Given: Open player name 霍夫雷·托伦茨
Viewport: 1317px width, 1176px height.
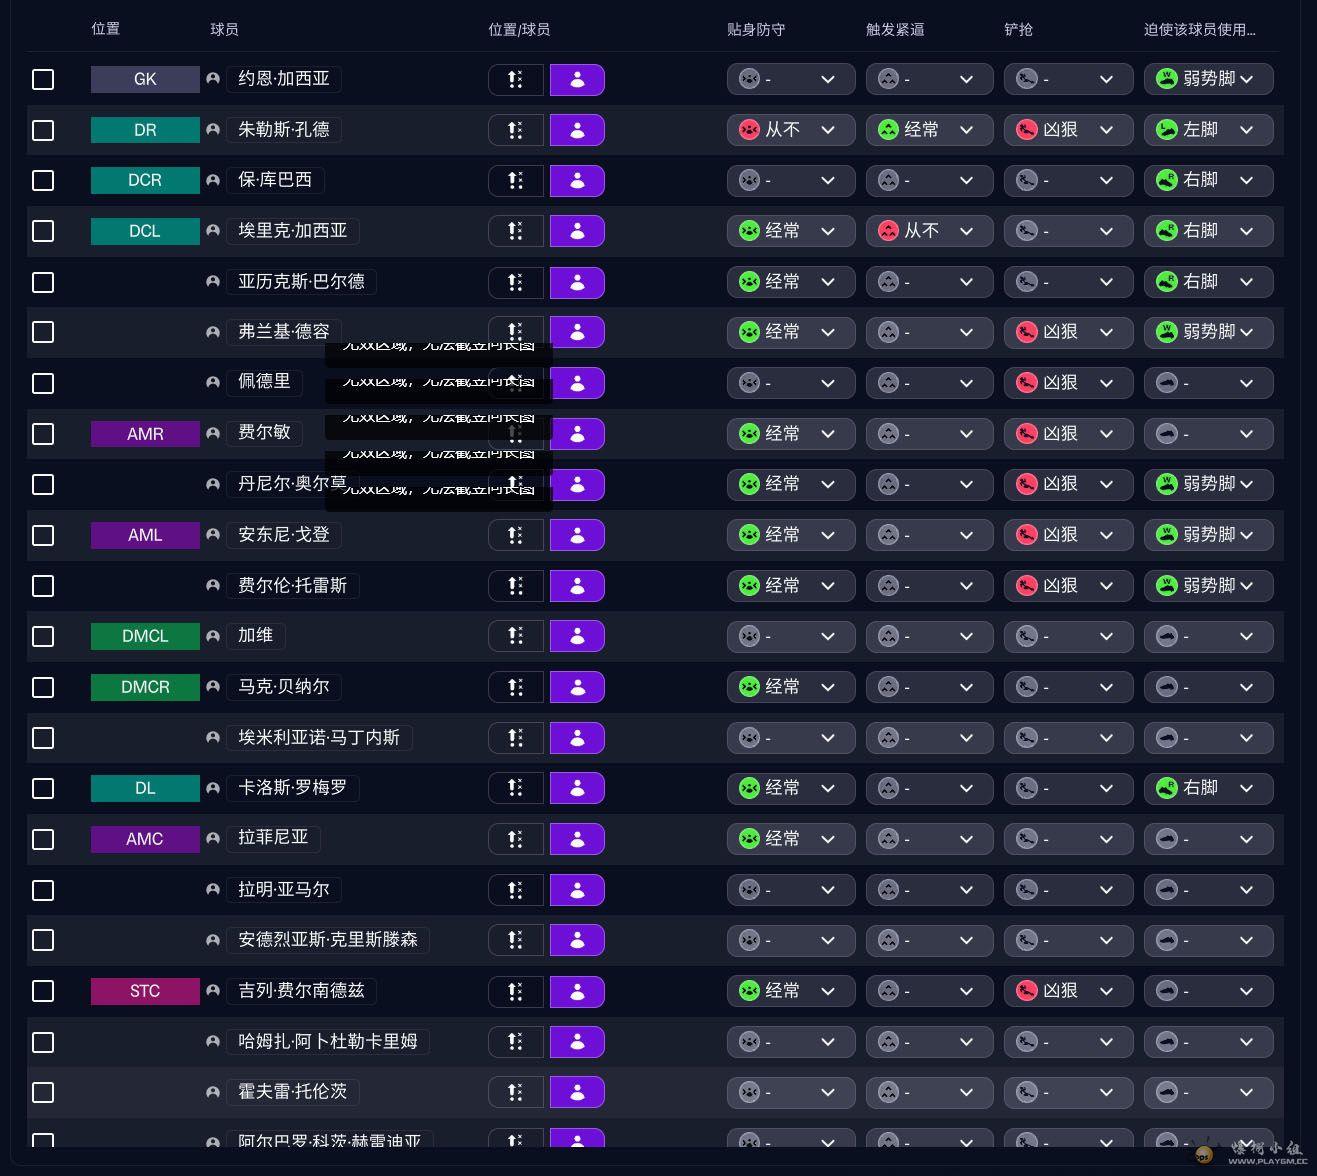Looking at the screenshot, I should pos(293,1092).
